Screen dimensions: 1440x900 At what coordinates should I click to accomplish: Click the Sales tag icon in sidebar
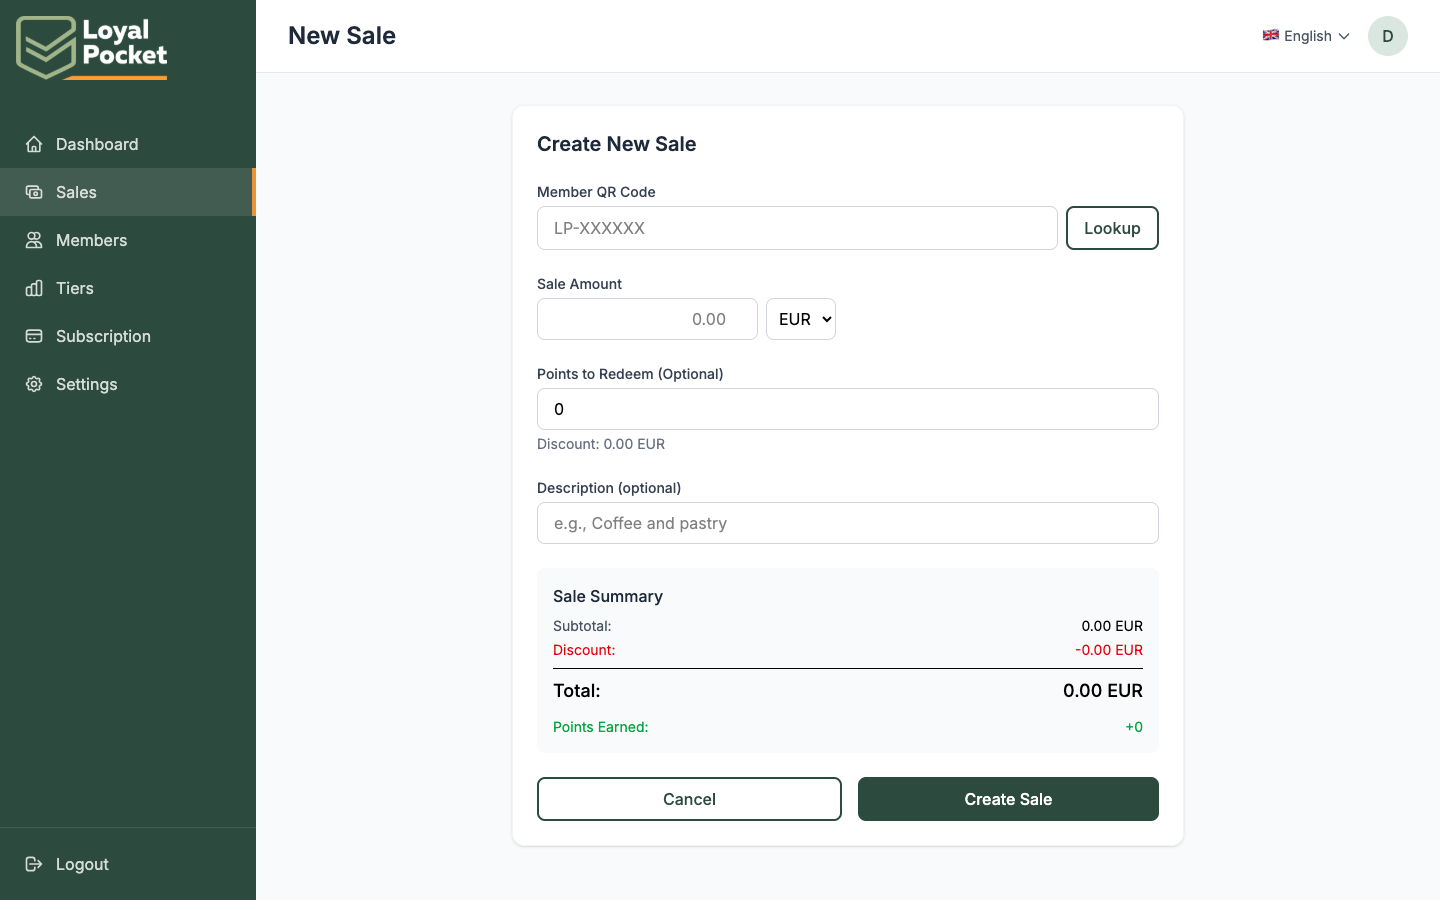(x=33, y=192)
